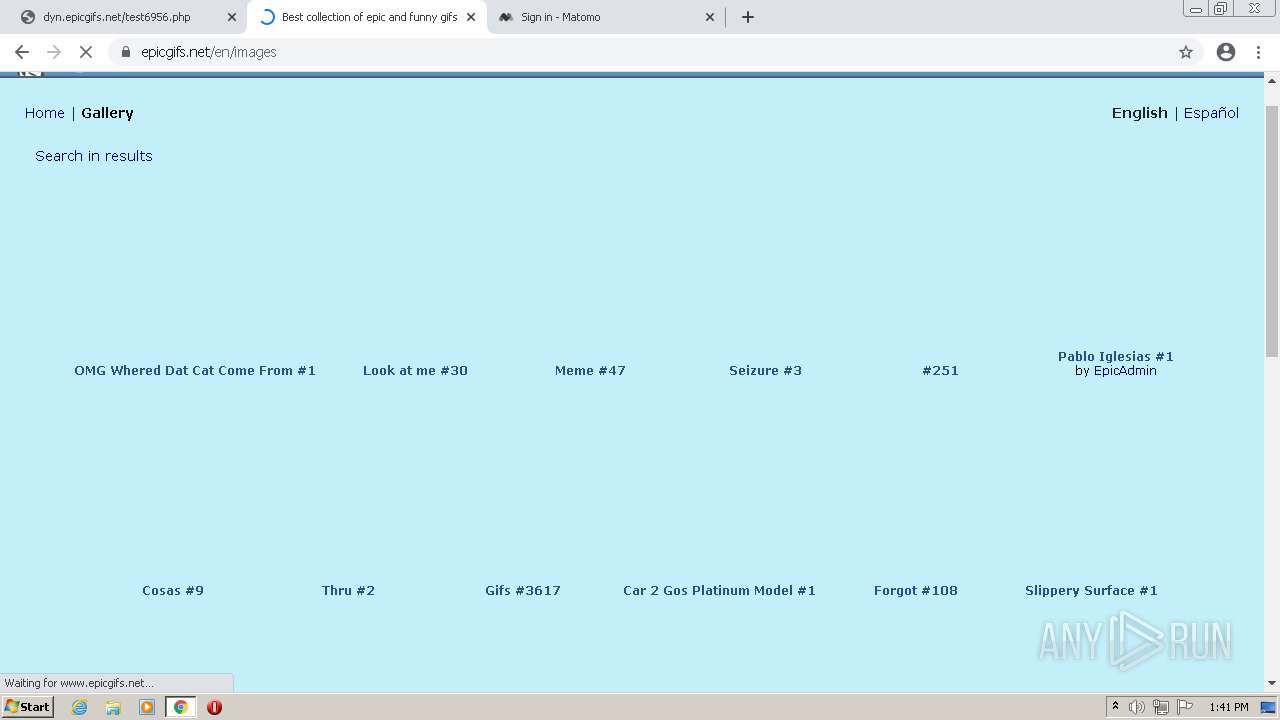Open the Chrome three-dot menu
Screen dimensions: 1280x720
(1259, 52)
